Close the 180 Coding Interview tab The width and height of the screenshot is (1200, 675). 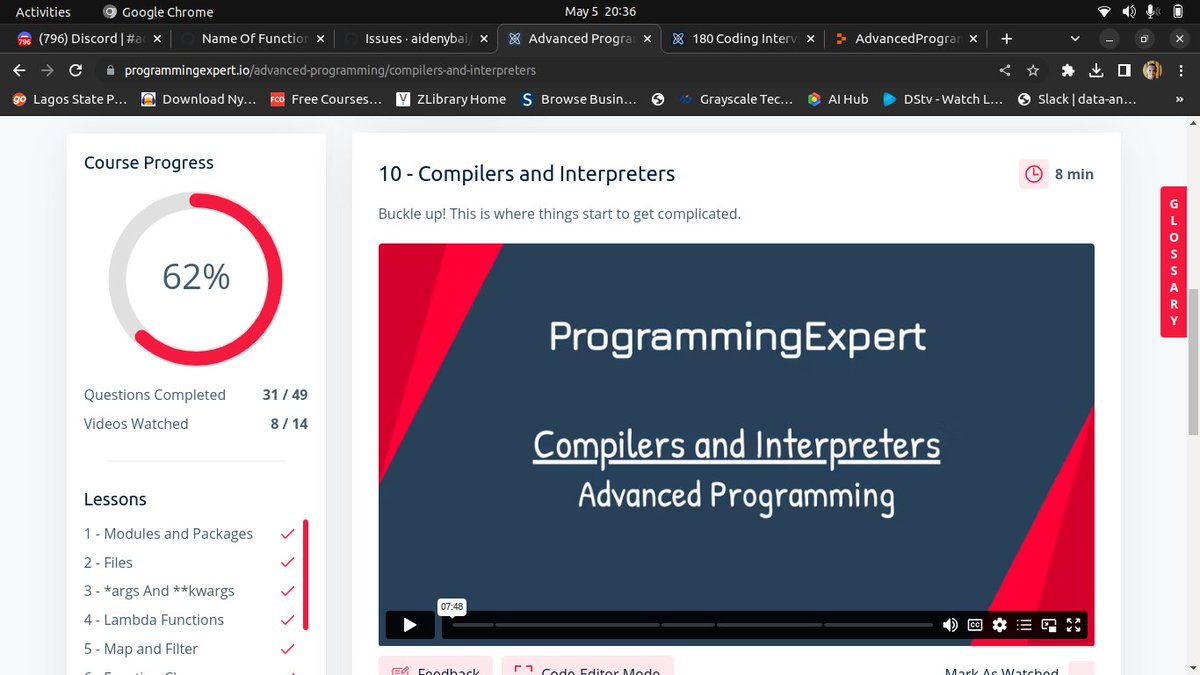(810, 39)
